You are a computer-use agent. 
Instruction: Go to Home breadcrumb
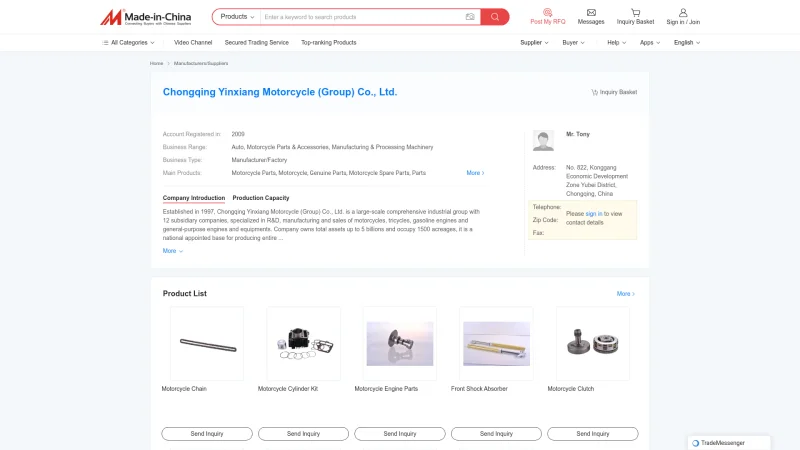[x=157, y=63]
